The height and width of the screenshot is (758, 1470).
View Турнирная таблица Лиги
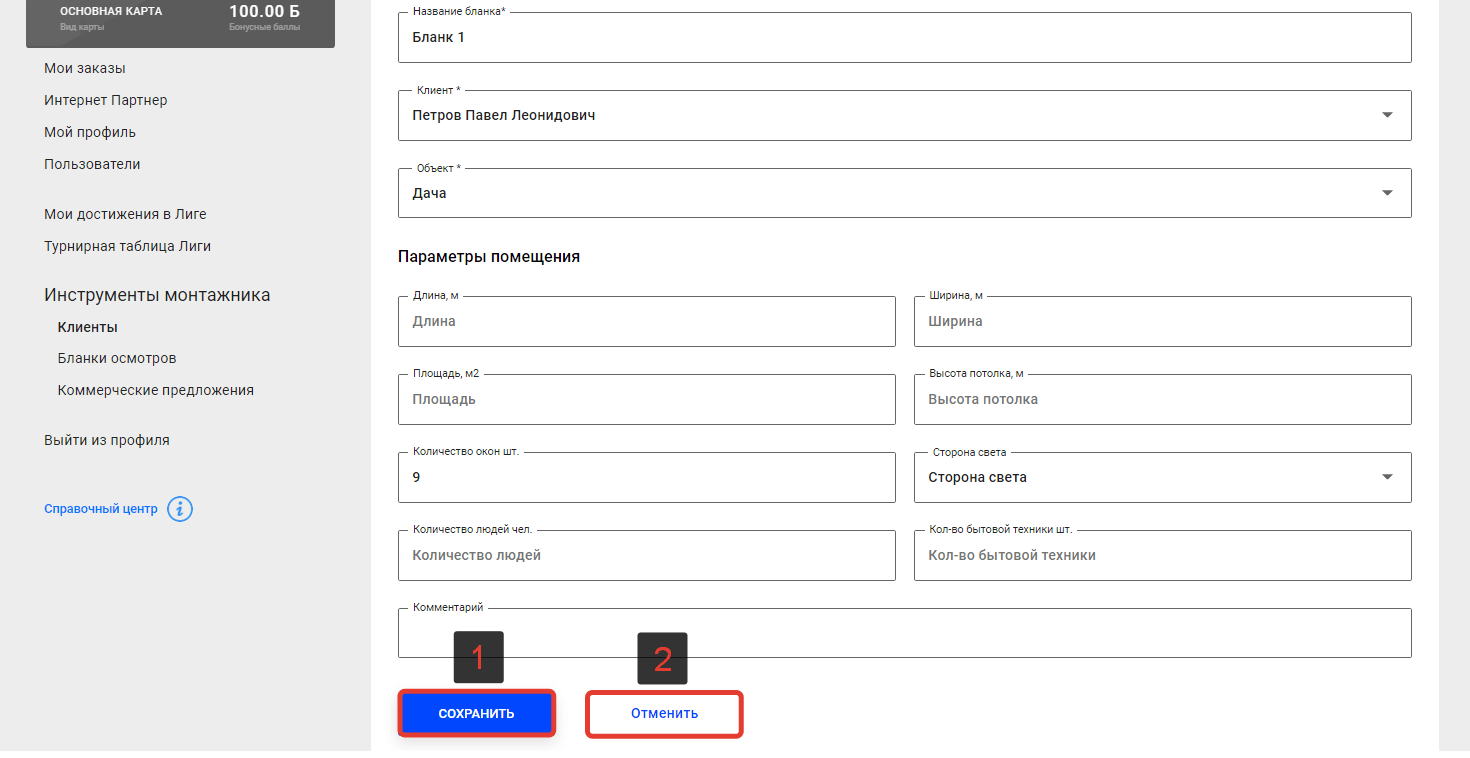127,246
